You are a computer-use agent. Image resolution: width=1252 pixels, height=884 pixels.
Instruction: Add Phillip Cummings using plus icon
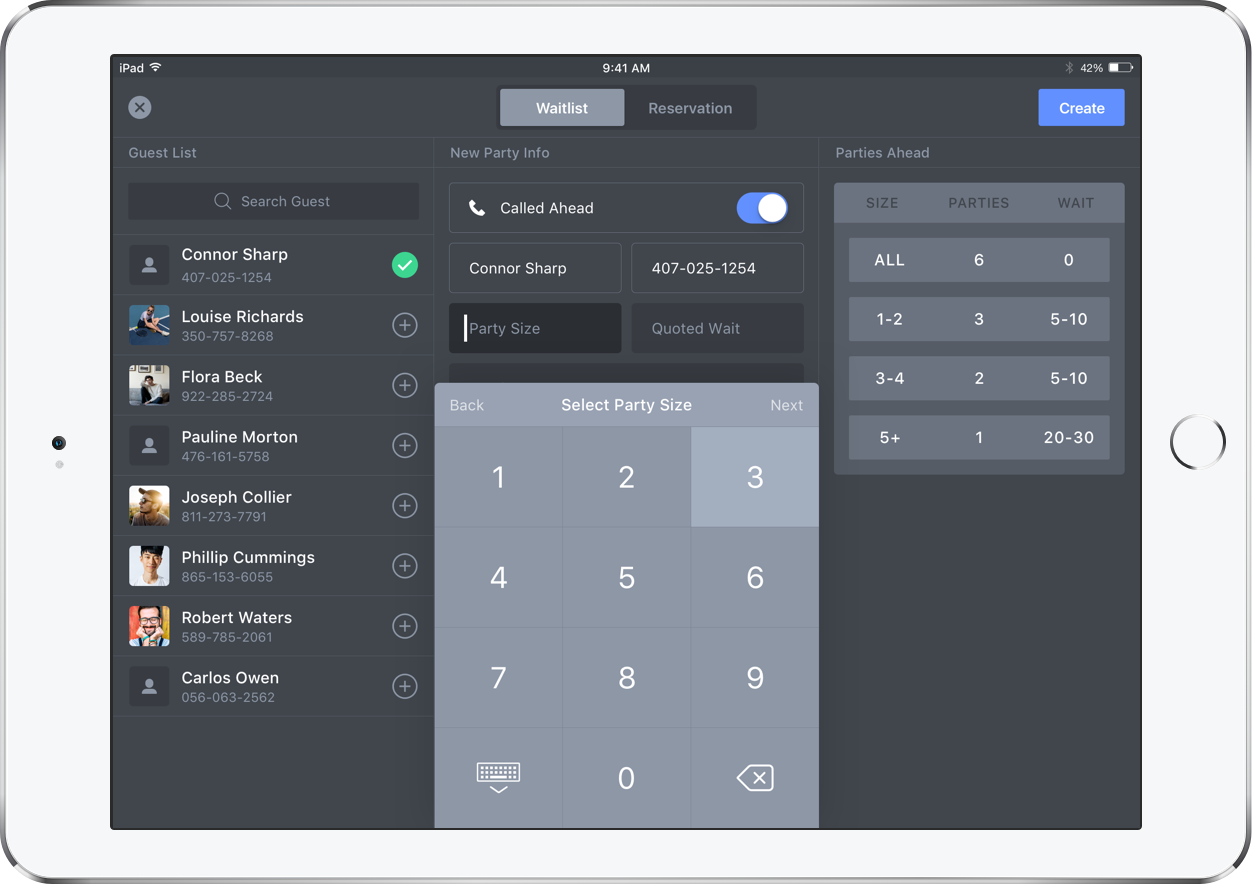(x=405, y=566)
